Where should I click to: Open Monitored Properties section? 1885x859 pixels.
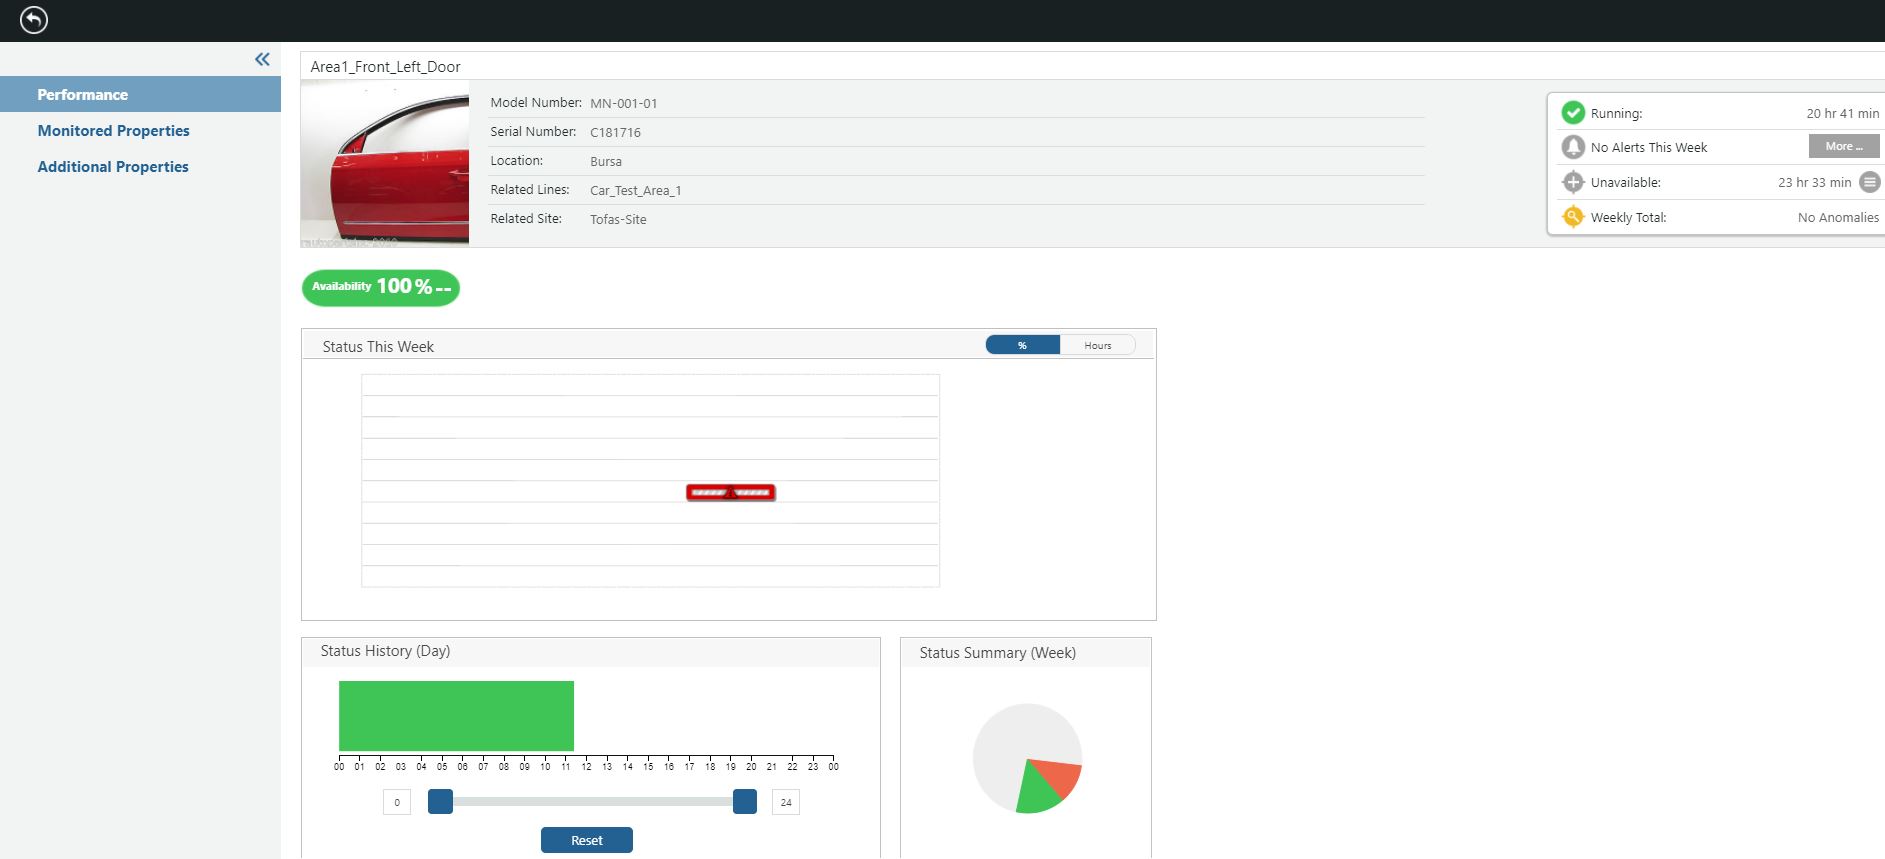pos(113,131)
